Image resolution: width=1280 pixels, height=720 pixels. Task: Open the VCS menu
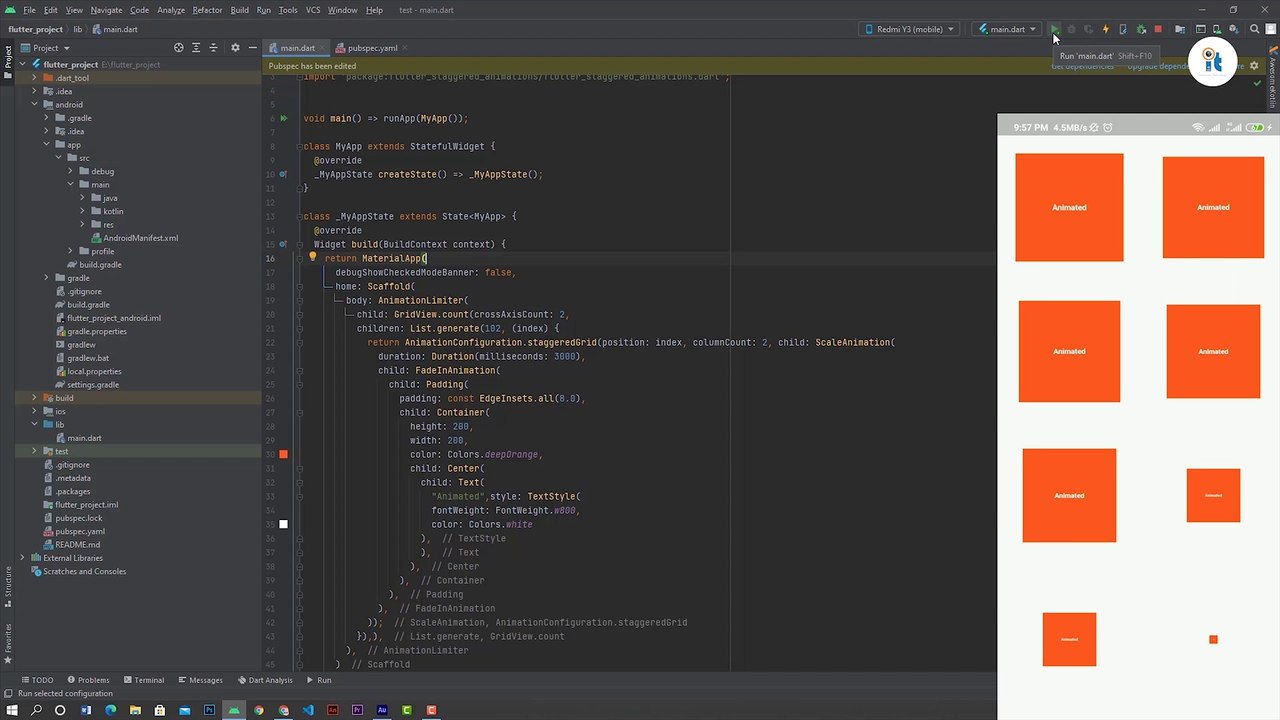point(313,10)
